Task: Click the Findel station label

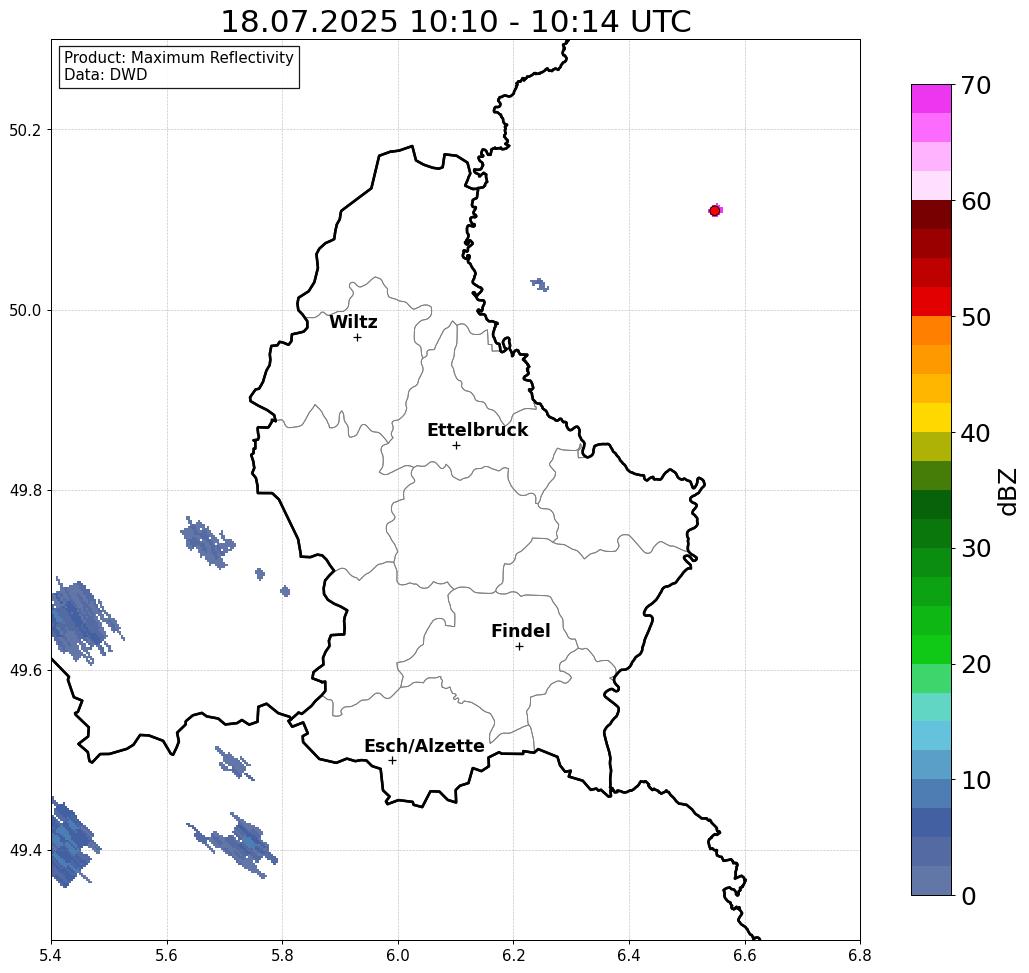Action: [520, 631]
